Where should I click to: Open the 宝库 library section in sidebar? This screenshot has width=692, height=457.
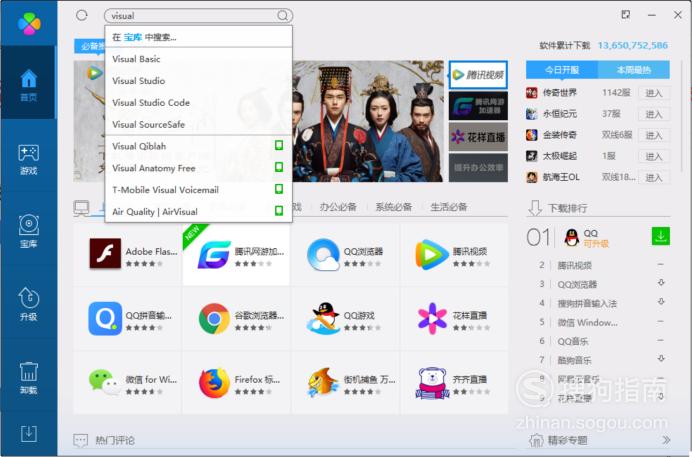(29, 231)
